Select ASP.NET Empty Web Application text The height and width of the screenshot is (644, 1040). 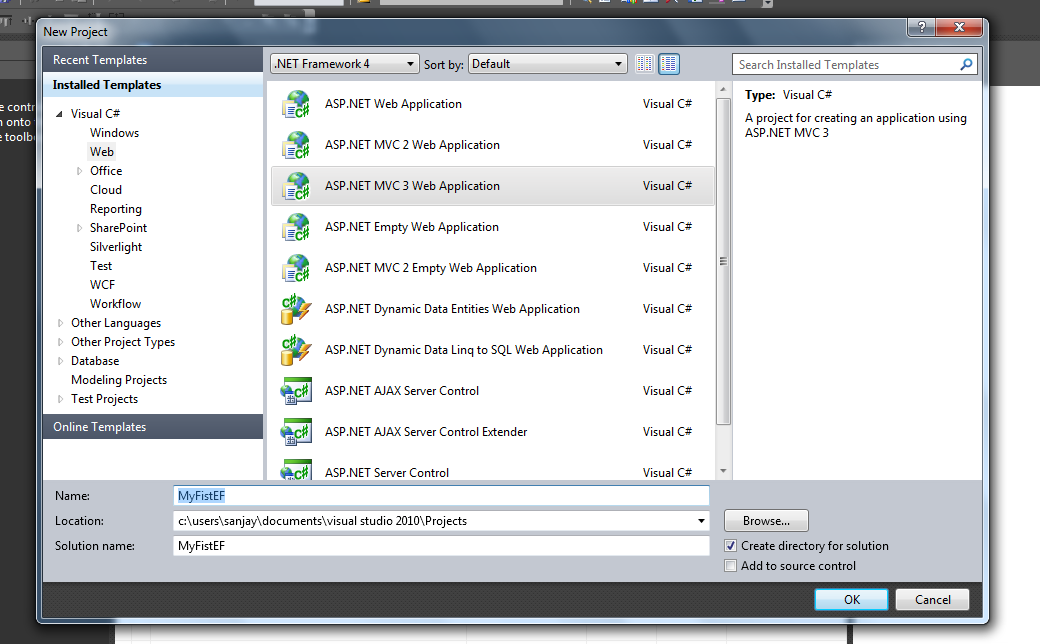pos(411,227)
